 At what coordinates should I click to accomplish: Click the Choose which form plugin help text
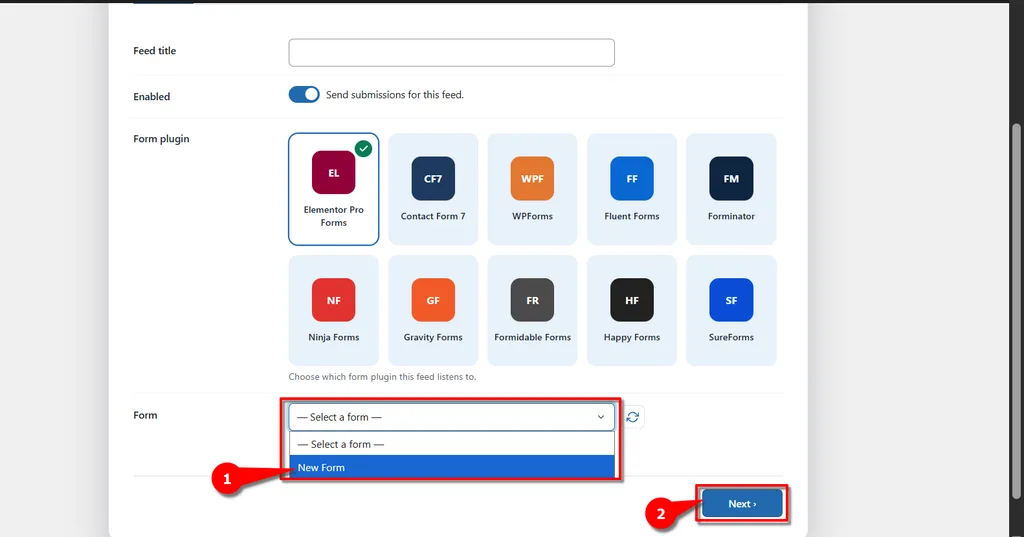tap(382, 377)
